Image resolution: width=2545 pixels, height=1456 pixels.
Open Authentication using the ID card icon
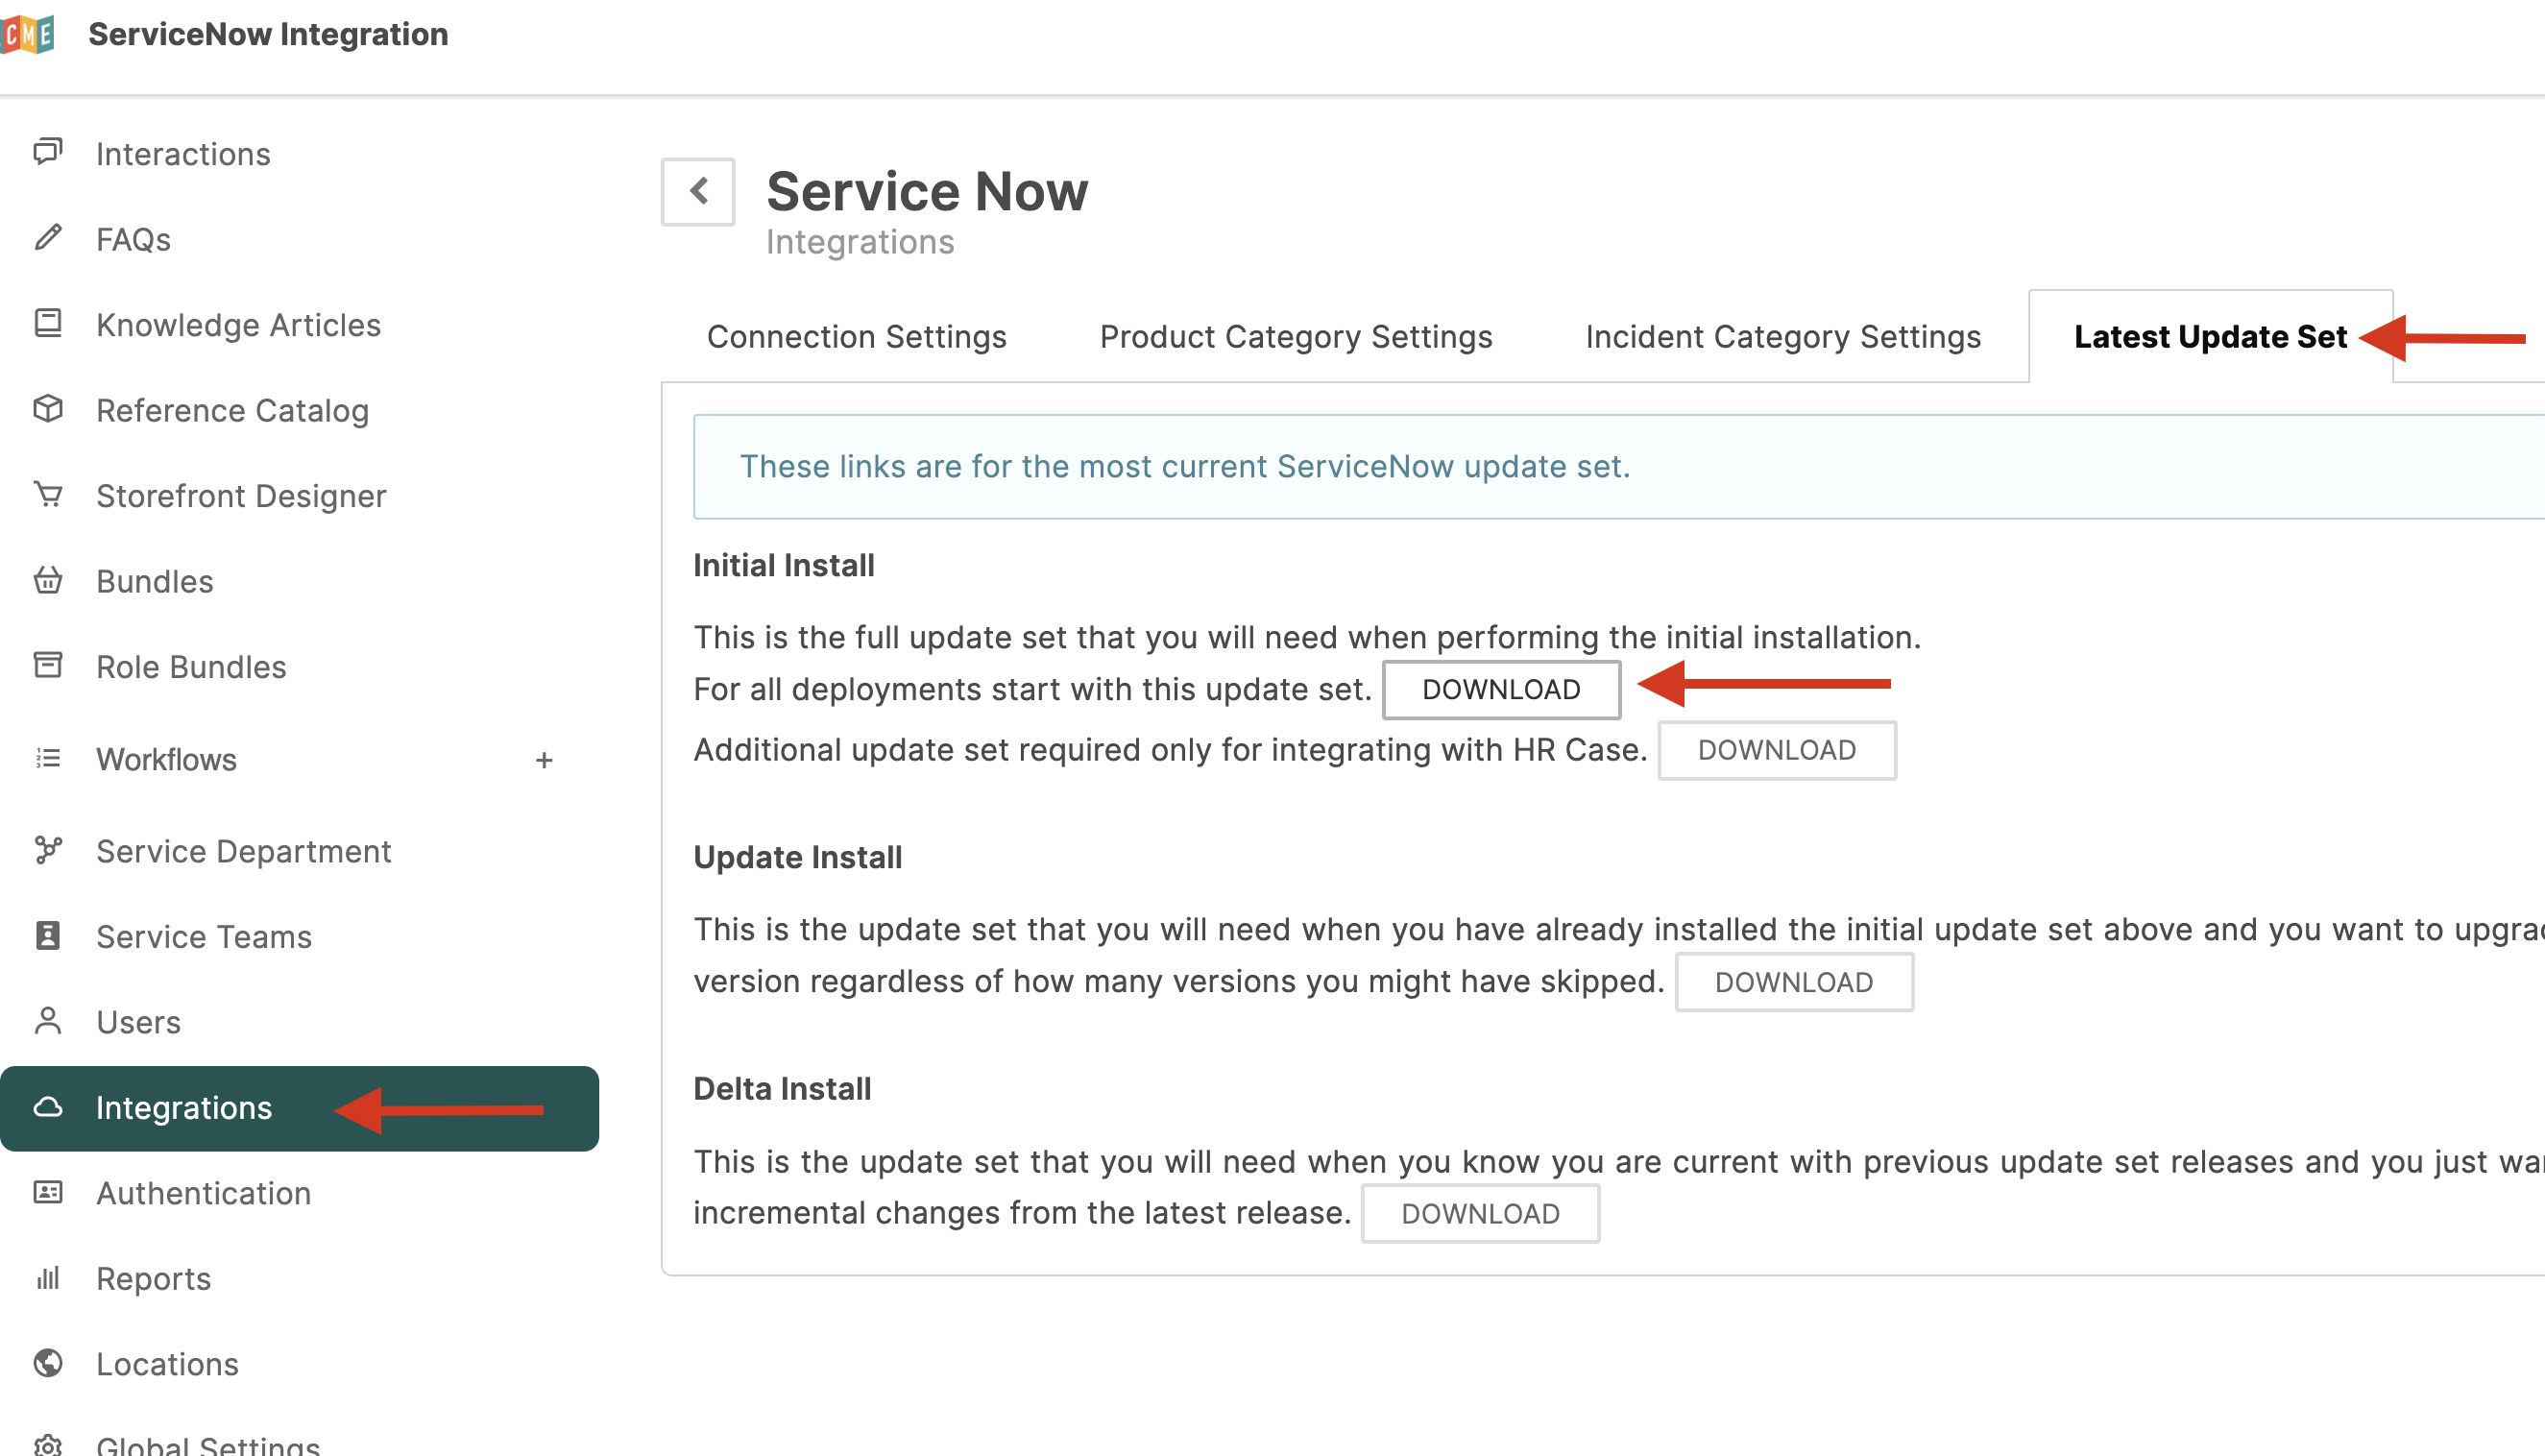pos(48,1192)
